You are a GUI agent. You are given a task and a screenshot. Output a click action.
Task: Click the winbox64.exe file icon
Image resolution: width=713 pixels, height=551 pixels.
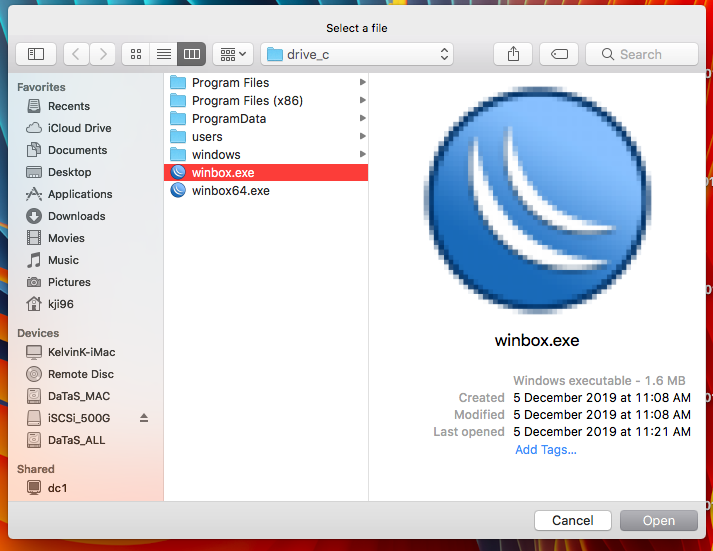pos(178,190)
